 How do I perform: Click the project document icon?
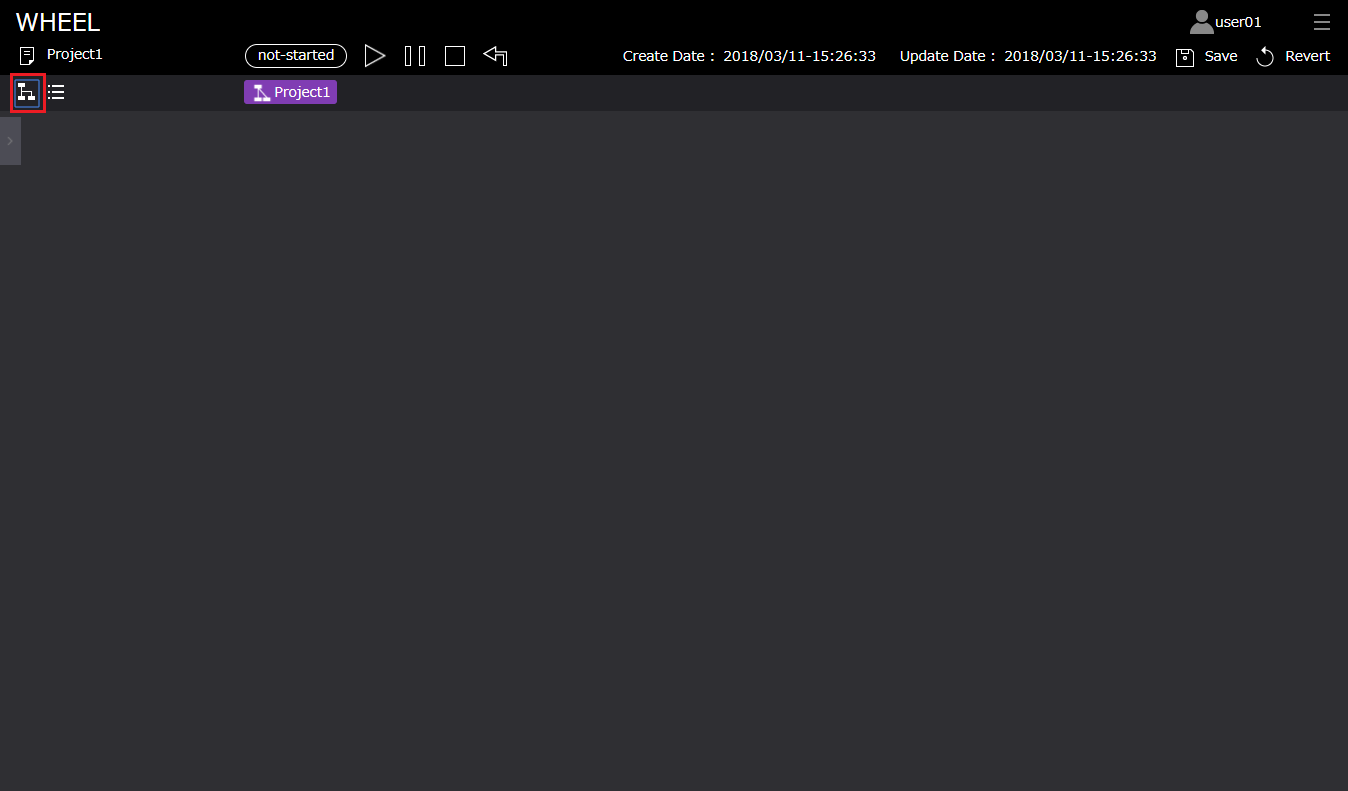(x=27, y=56)
